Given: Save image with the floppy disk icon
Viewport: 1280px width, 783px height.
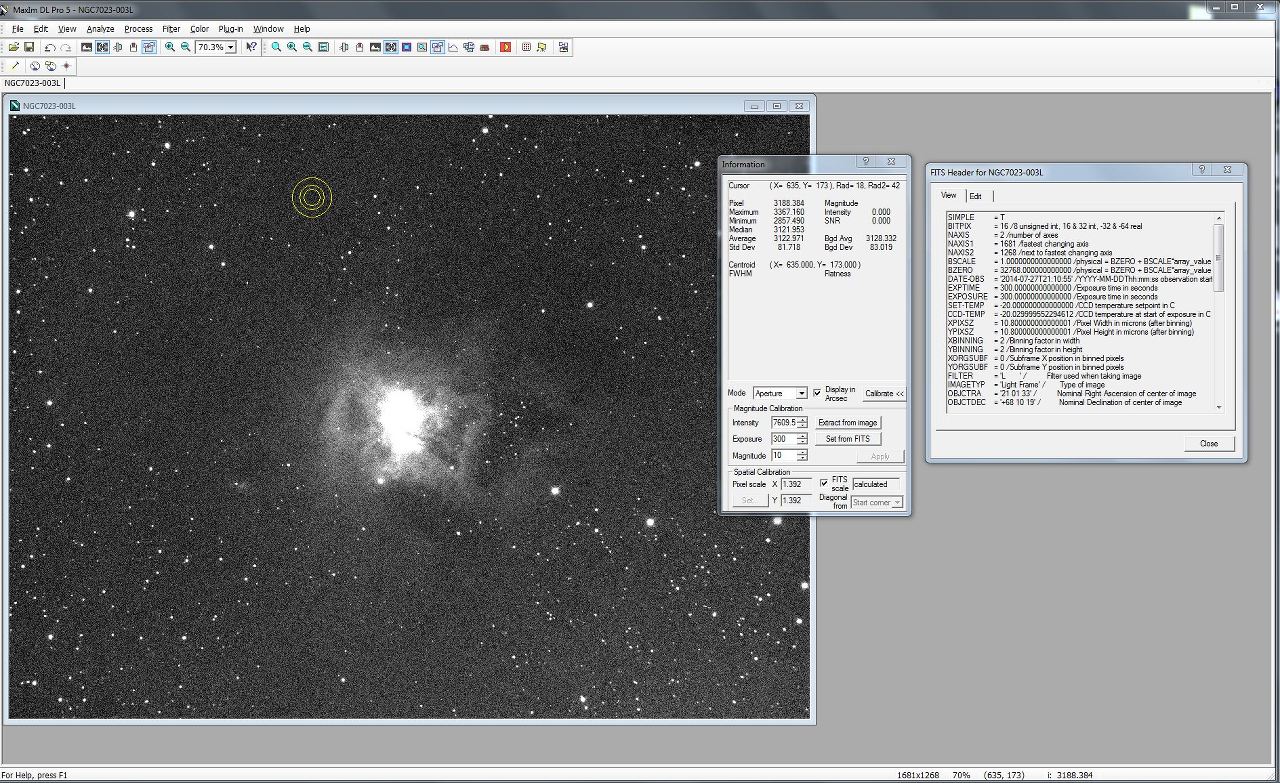Looking at the screenshot, I should click(29, 47).
